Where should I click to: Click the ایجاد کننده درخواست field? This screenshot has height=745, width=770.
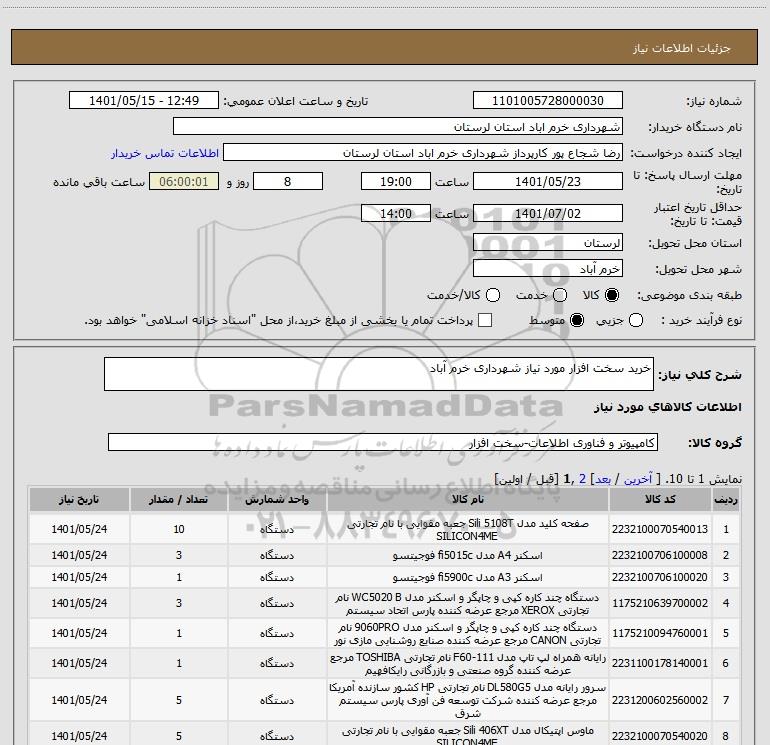pos(423,153)
